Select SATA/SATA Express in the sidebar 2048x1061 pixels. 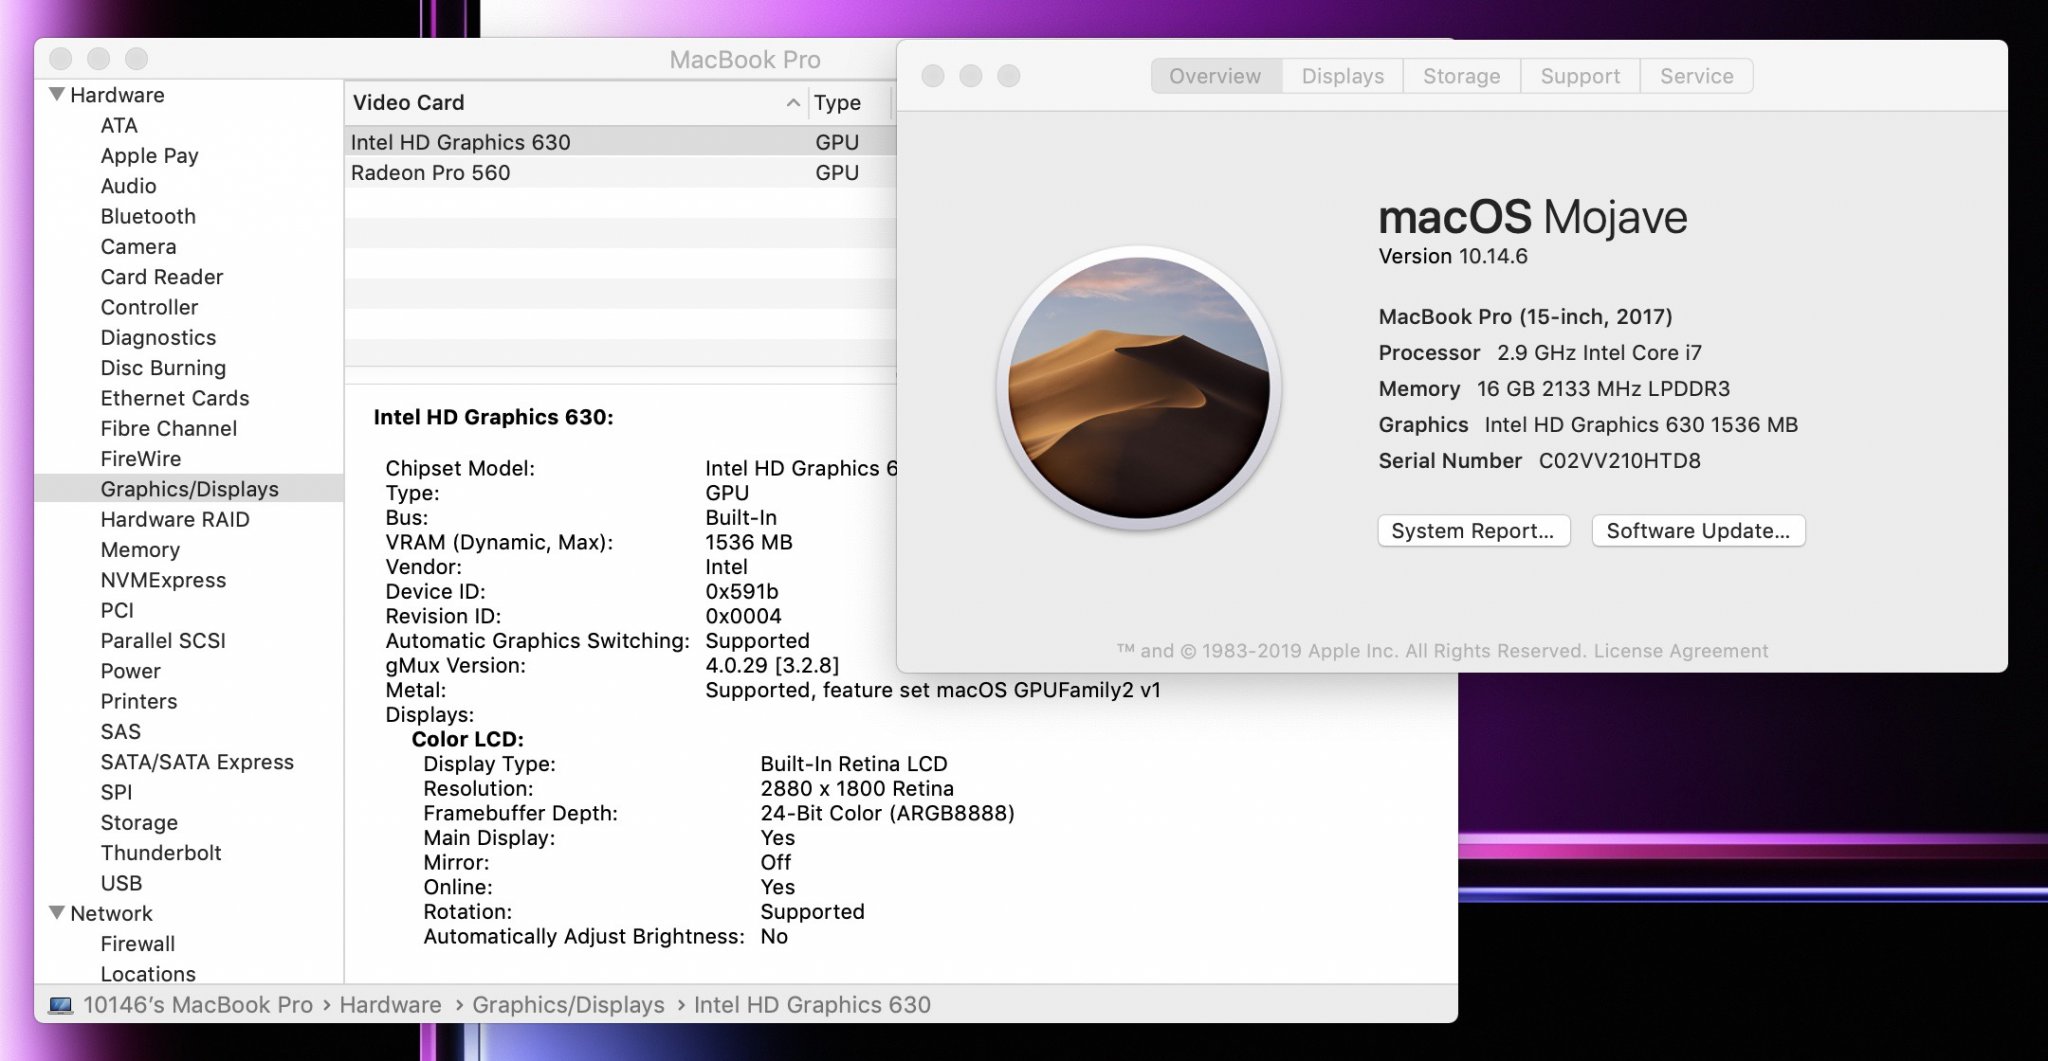click(x=197, y=762)
